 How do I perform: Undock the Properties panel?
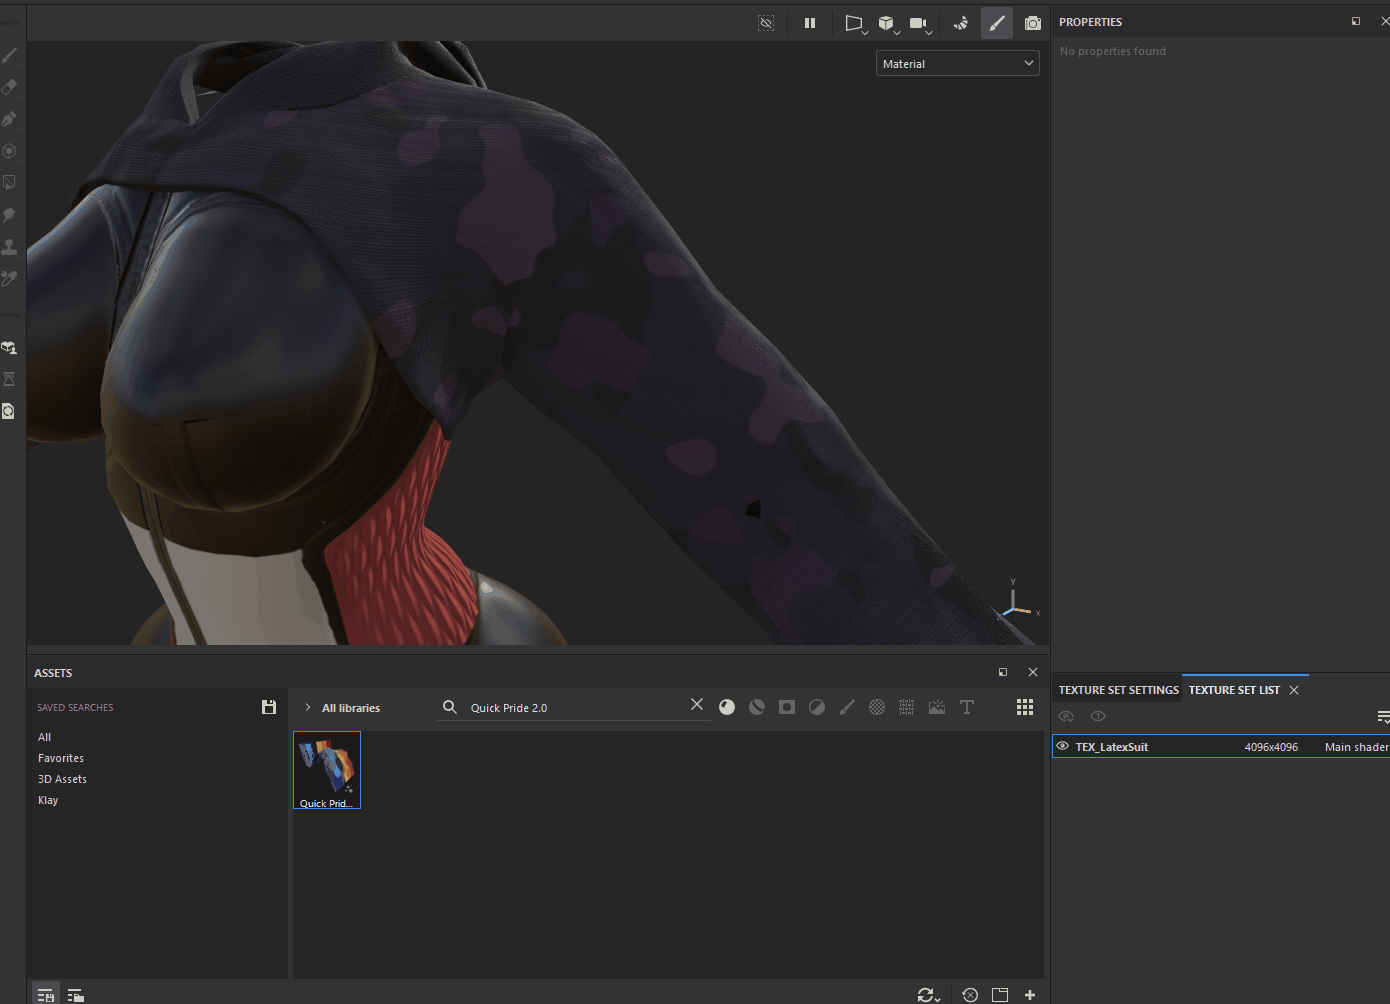[x=1356, y=21]
